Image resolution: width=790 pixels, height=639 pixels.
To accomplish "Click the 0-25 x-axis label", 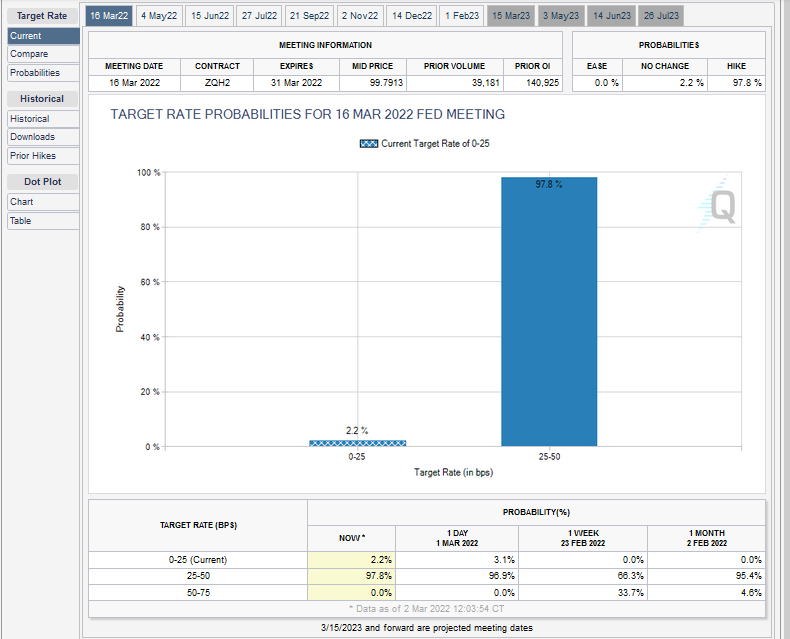I will [357, 457].
